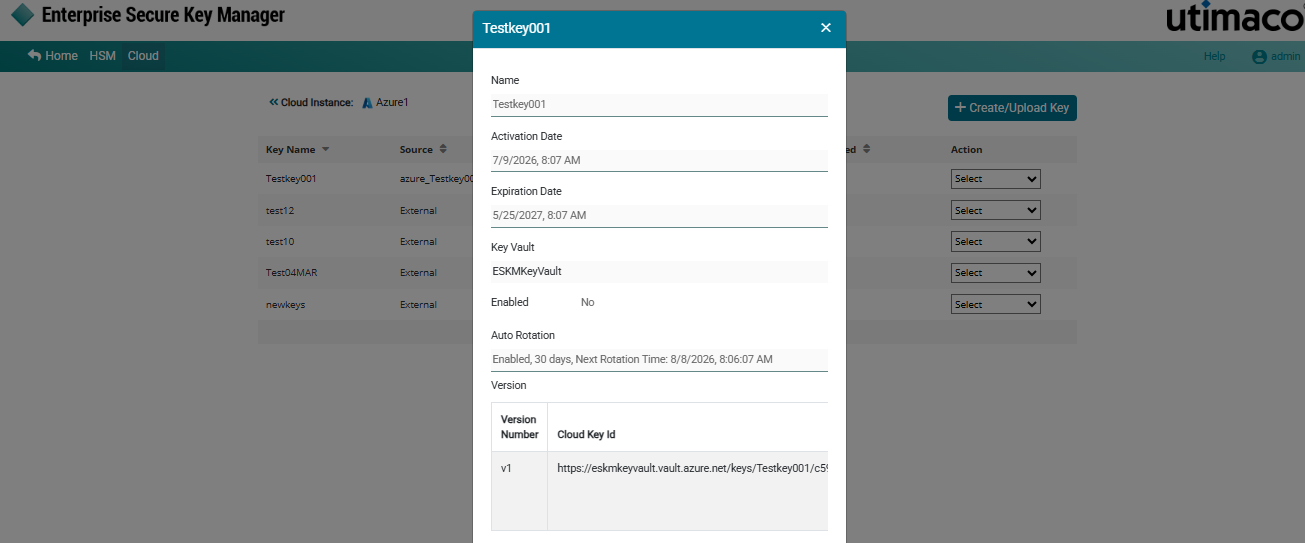This screenshot has height=543, width=1305.
Task: Click the admin username text
Action: point(1285,57)
